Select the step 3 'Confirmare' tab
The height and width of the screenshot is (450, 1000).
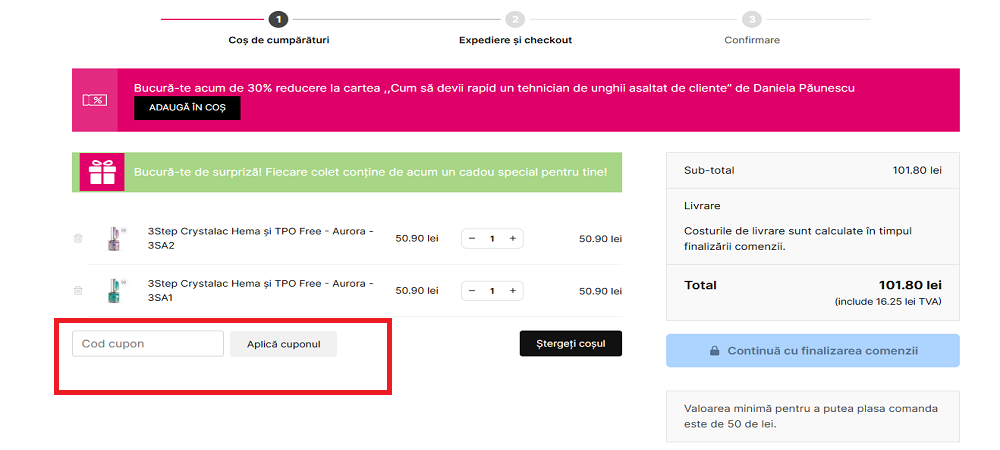click(x=752, y=28)
